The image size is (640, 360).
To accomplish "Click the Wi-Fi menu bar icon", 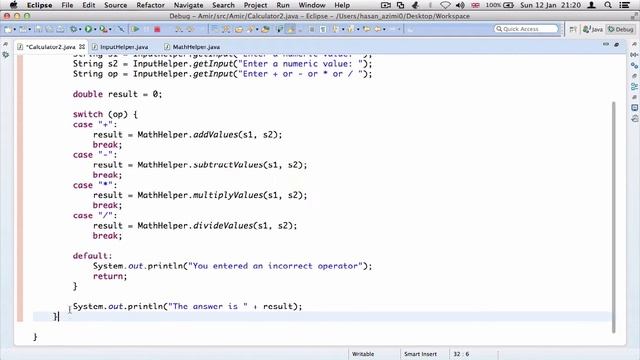I will [445, 5].
